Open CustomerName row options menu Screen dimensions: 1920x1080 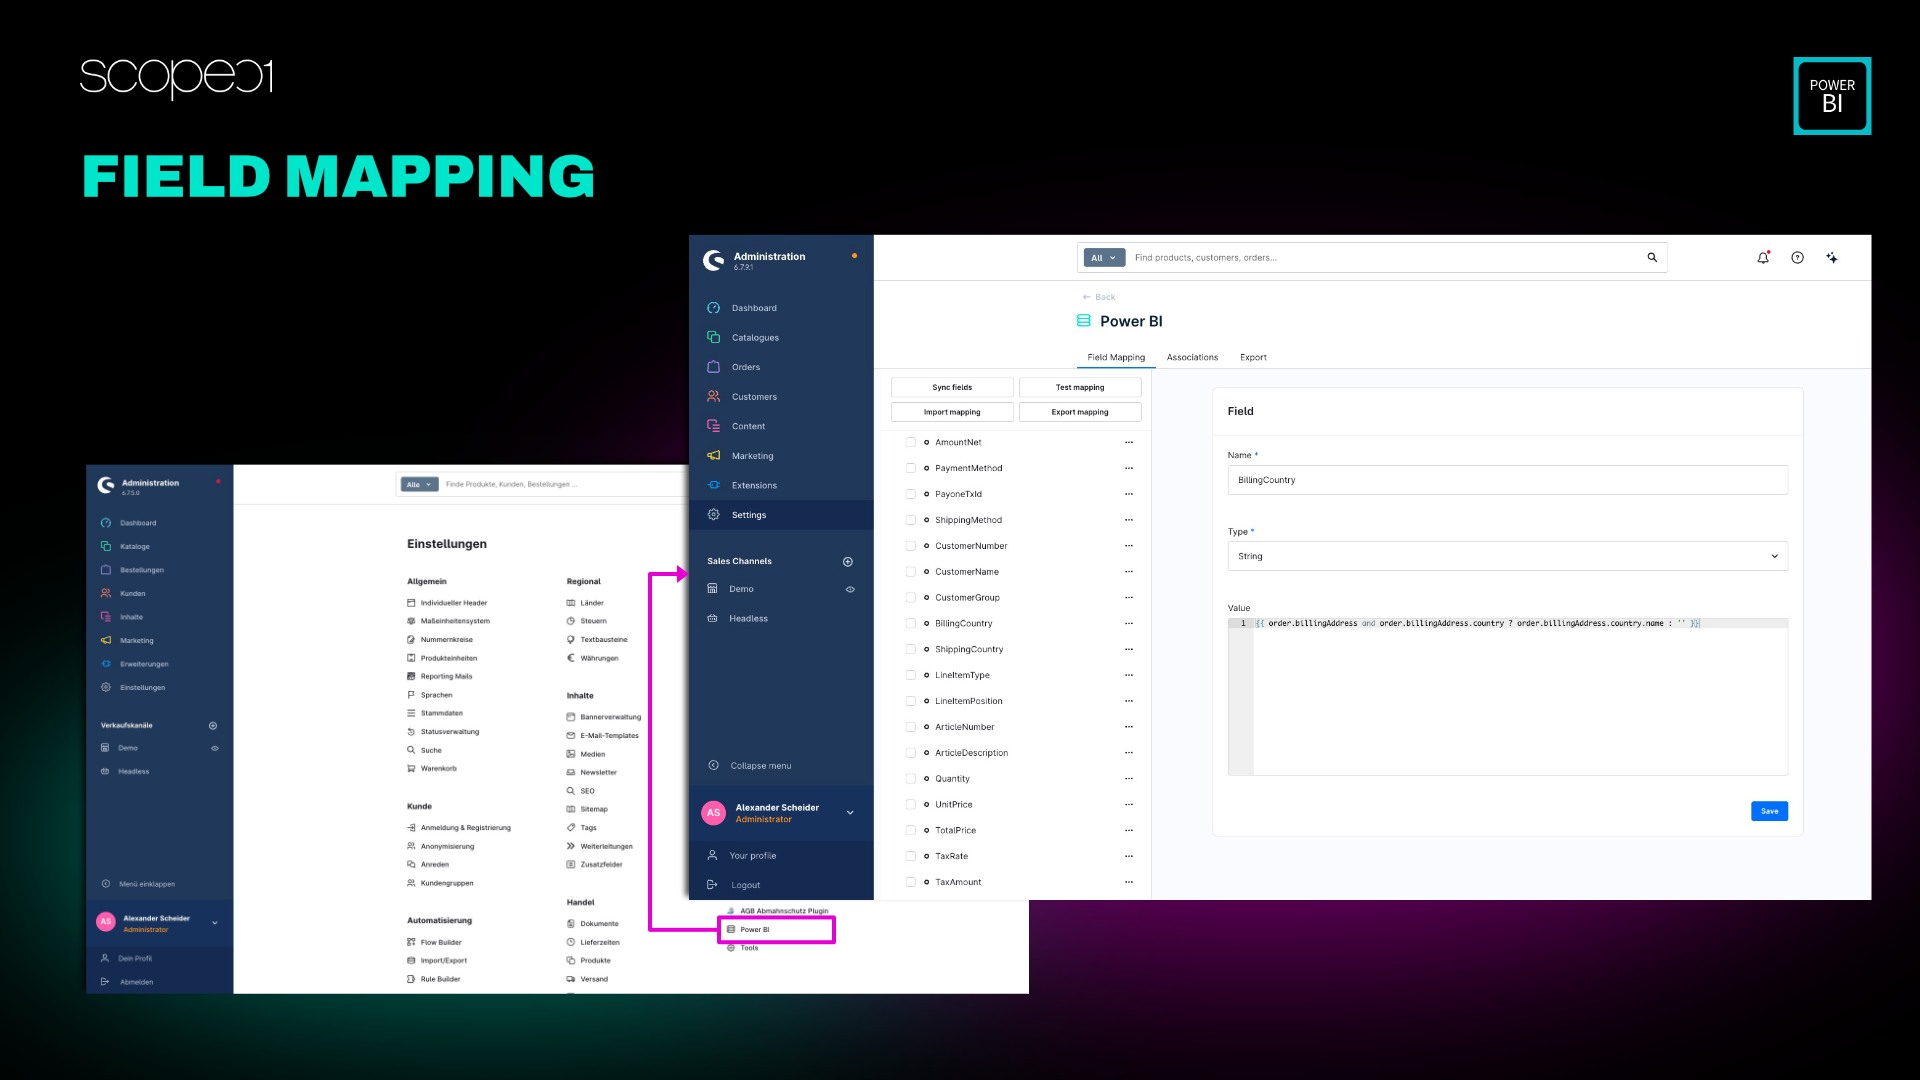tap(1129, 572)
